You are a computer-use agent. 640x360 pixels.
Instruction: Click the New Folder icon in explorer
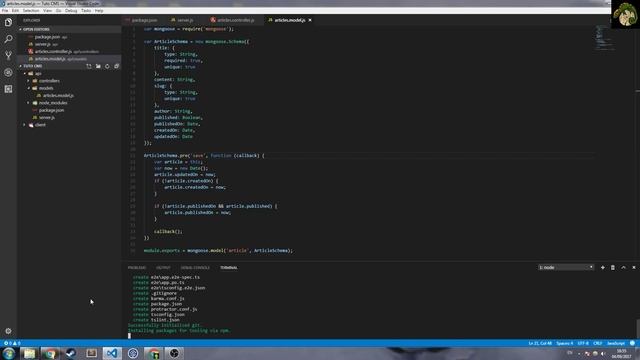98,66
